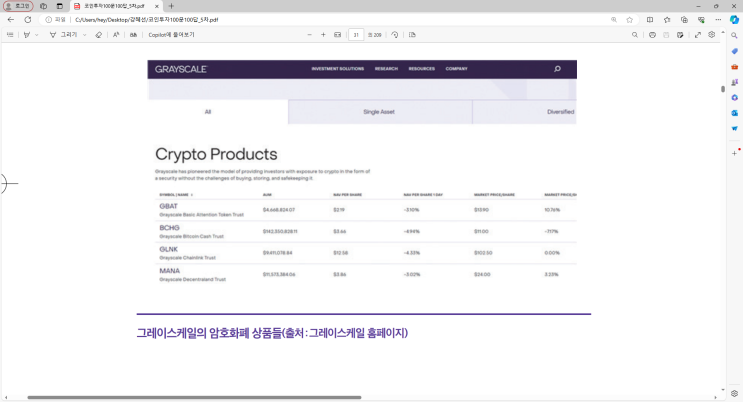Click the 로그인 profile button

pos(18,6)
